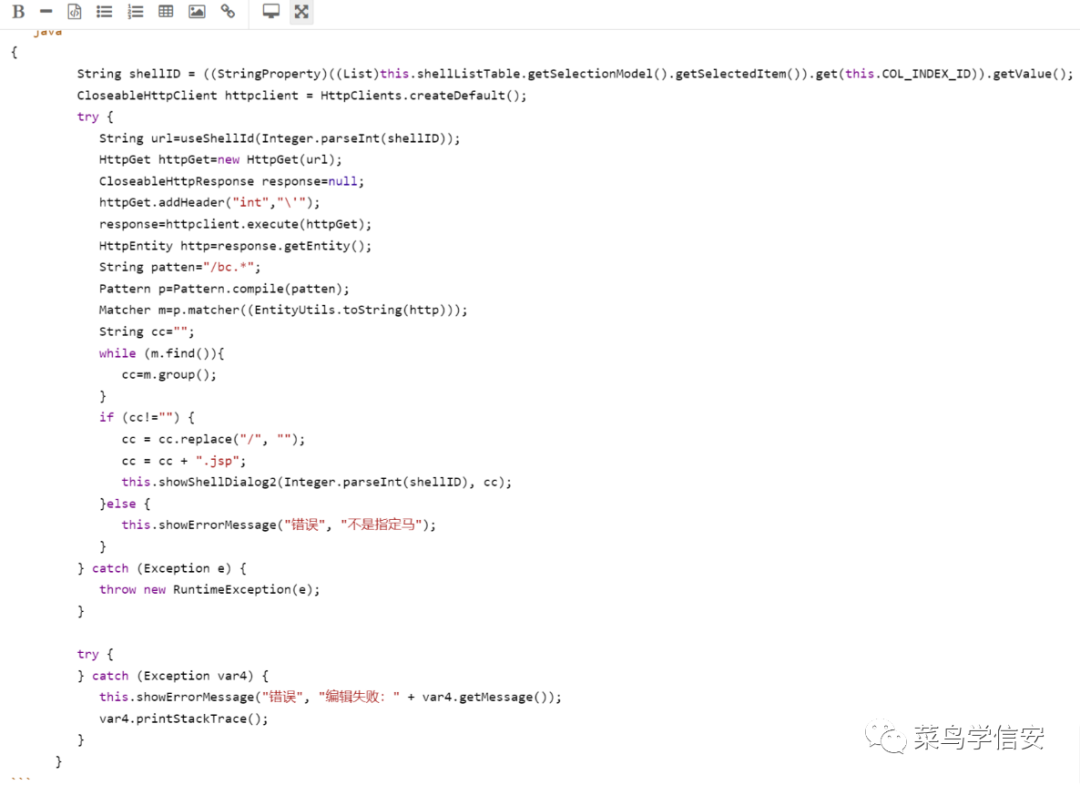Click the 'HttpGet httpGet=new HttpGet(url);' line

[220, 160]
